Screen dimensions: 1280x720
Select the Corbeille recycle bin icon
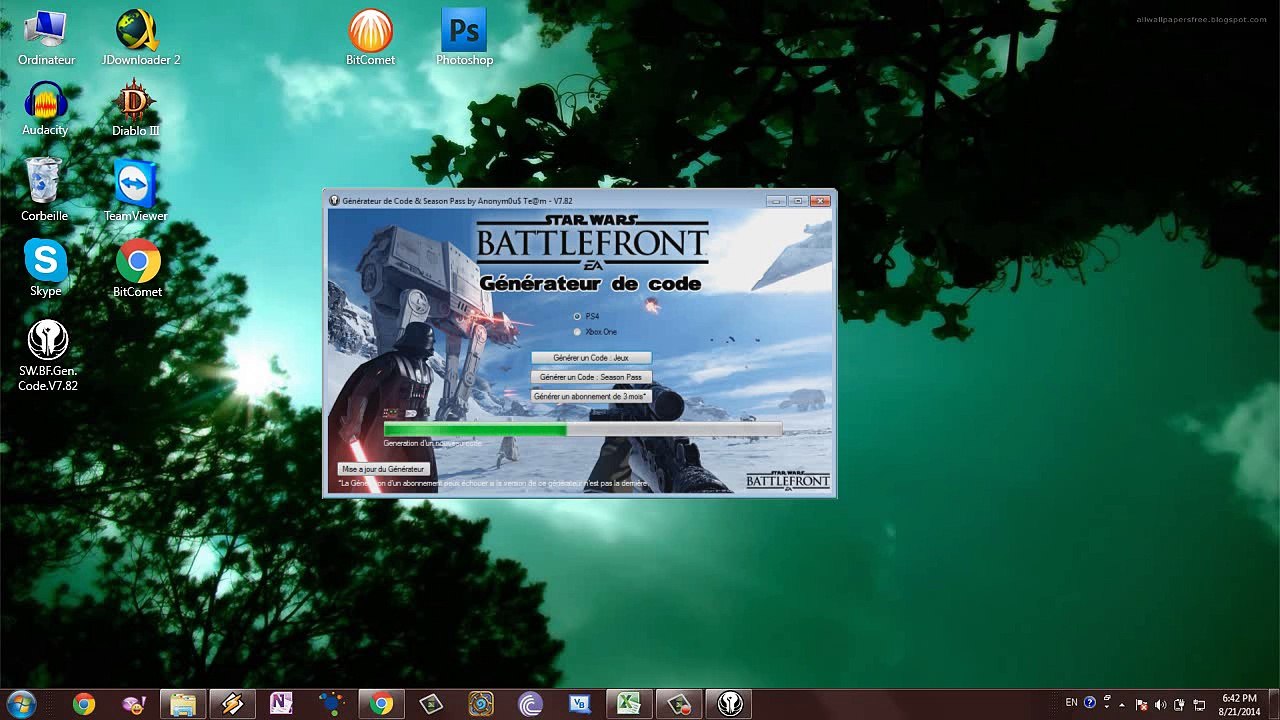point(45,189)
